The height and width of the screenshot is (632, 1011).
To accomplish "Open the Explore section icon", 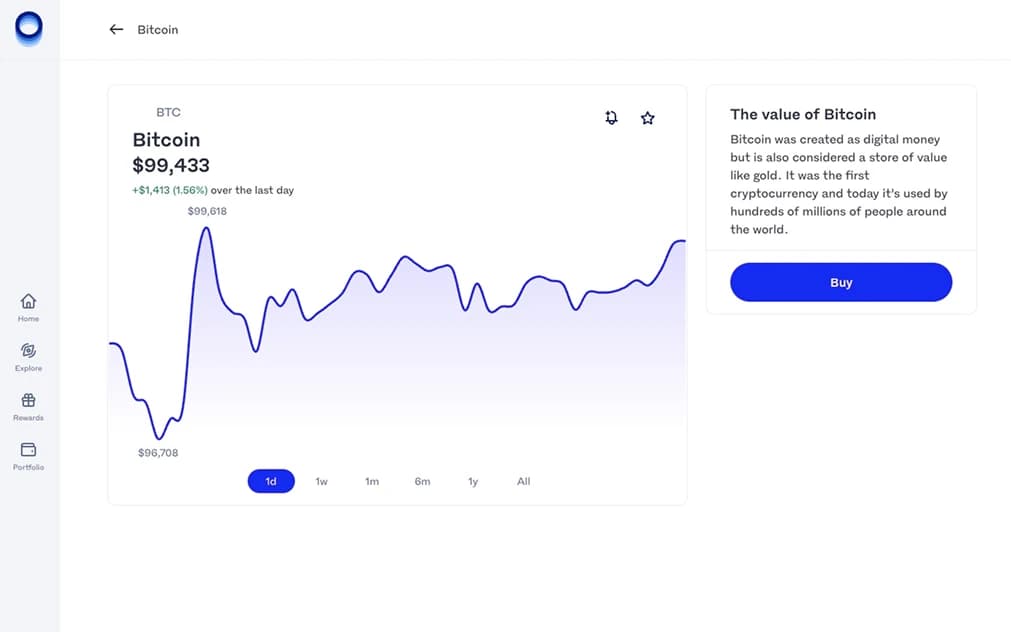I will 28,351.
